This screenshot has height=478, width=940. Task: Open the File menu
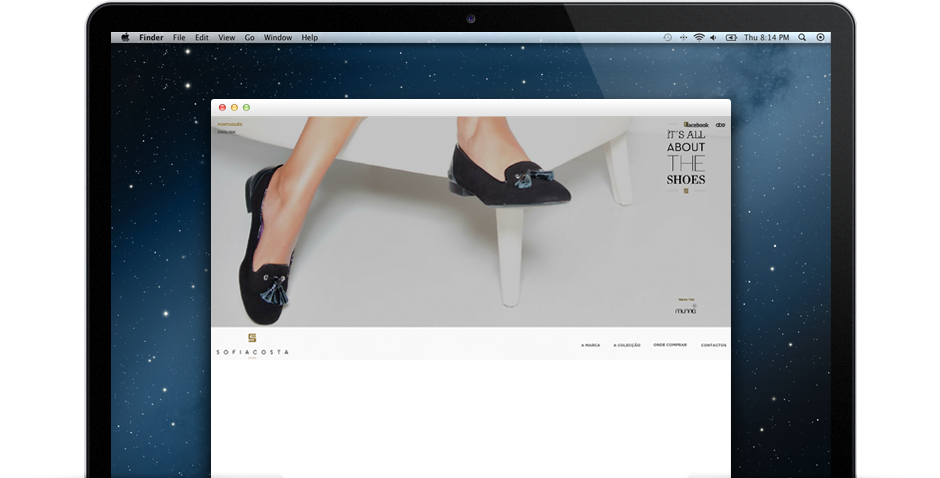click(x=179, y=37)
